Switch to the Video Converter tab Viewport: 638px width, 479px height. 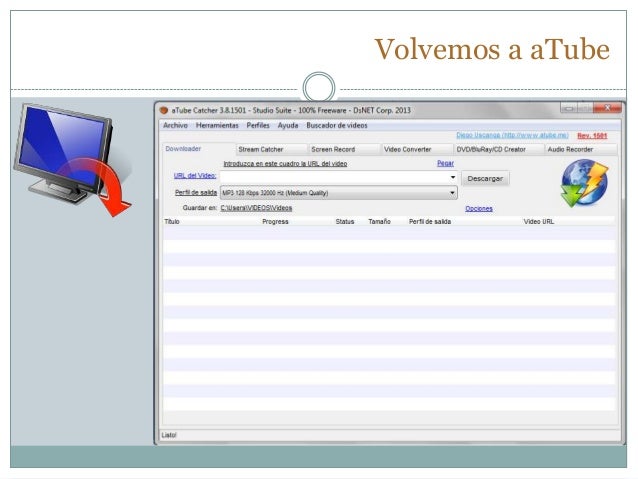[x=417, y=149]
